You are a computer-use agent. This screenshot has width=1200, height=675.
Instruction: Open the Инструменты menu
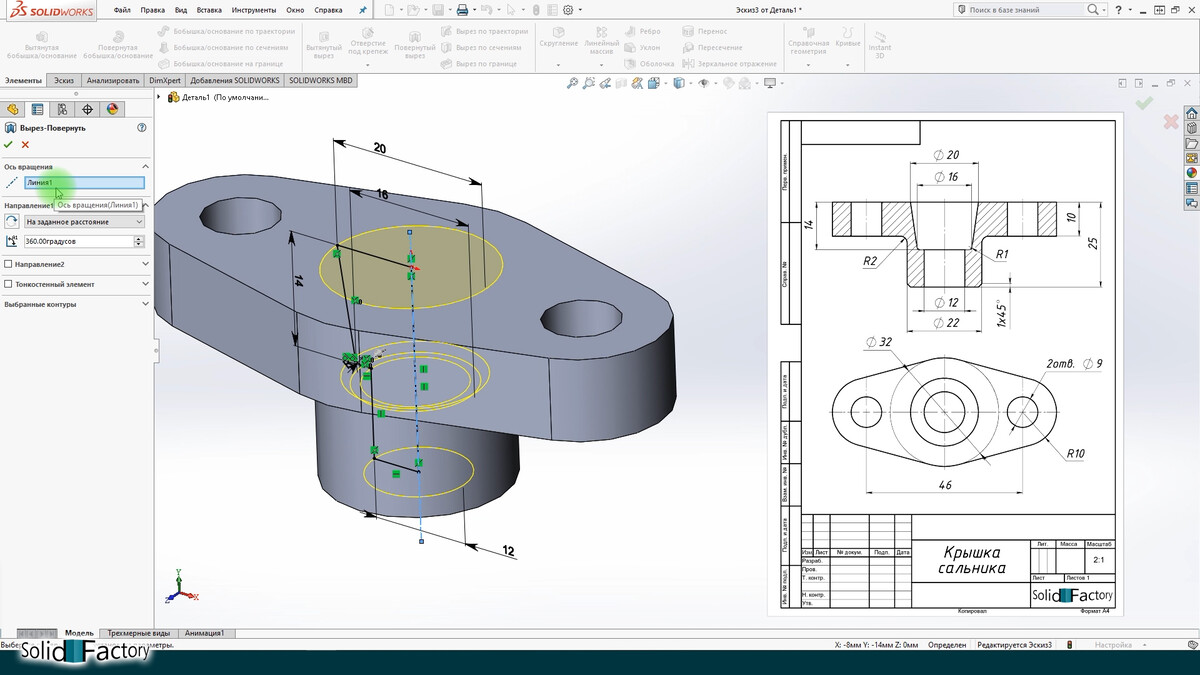pos(253,10)
